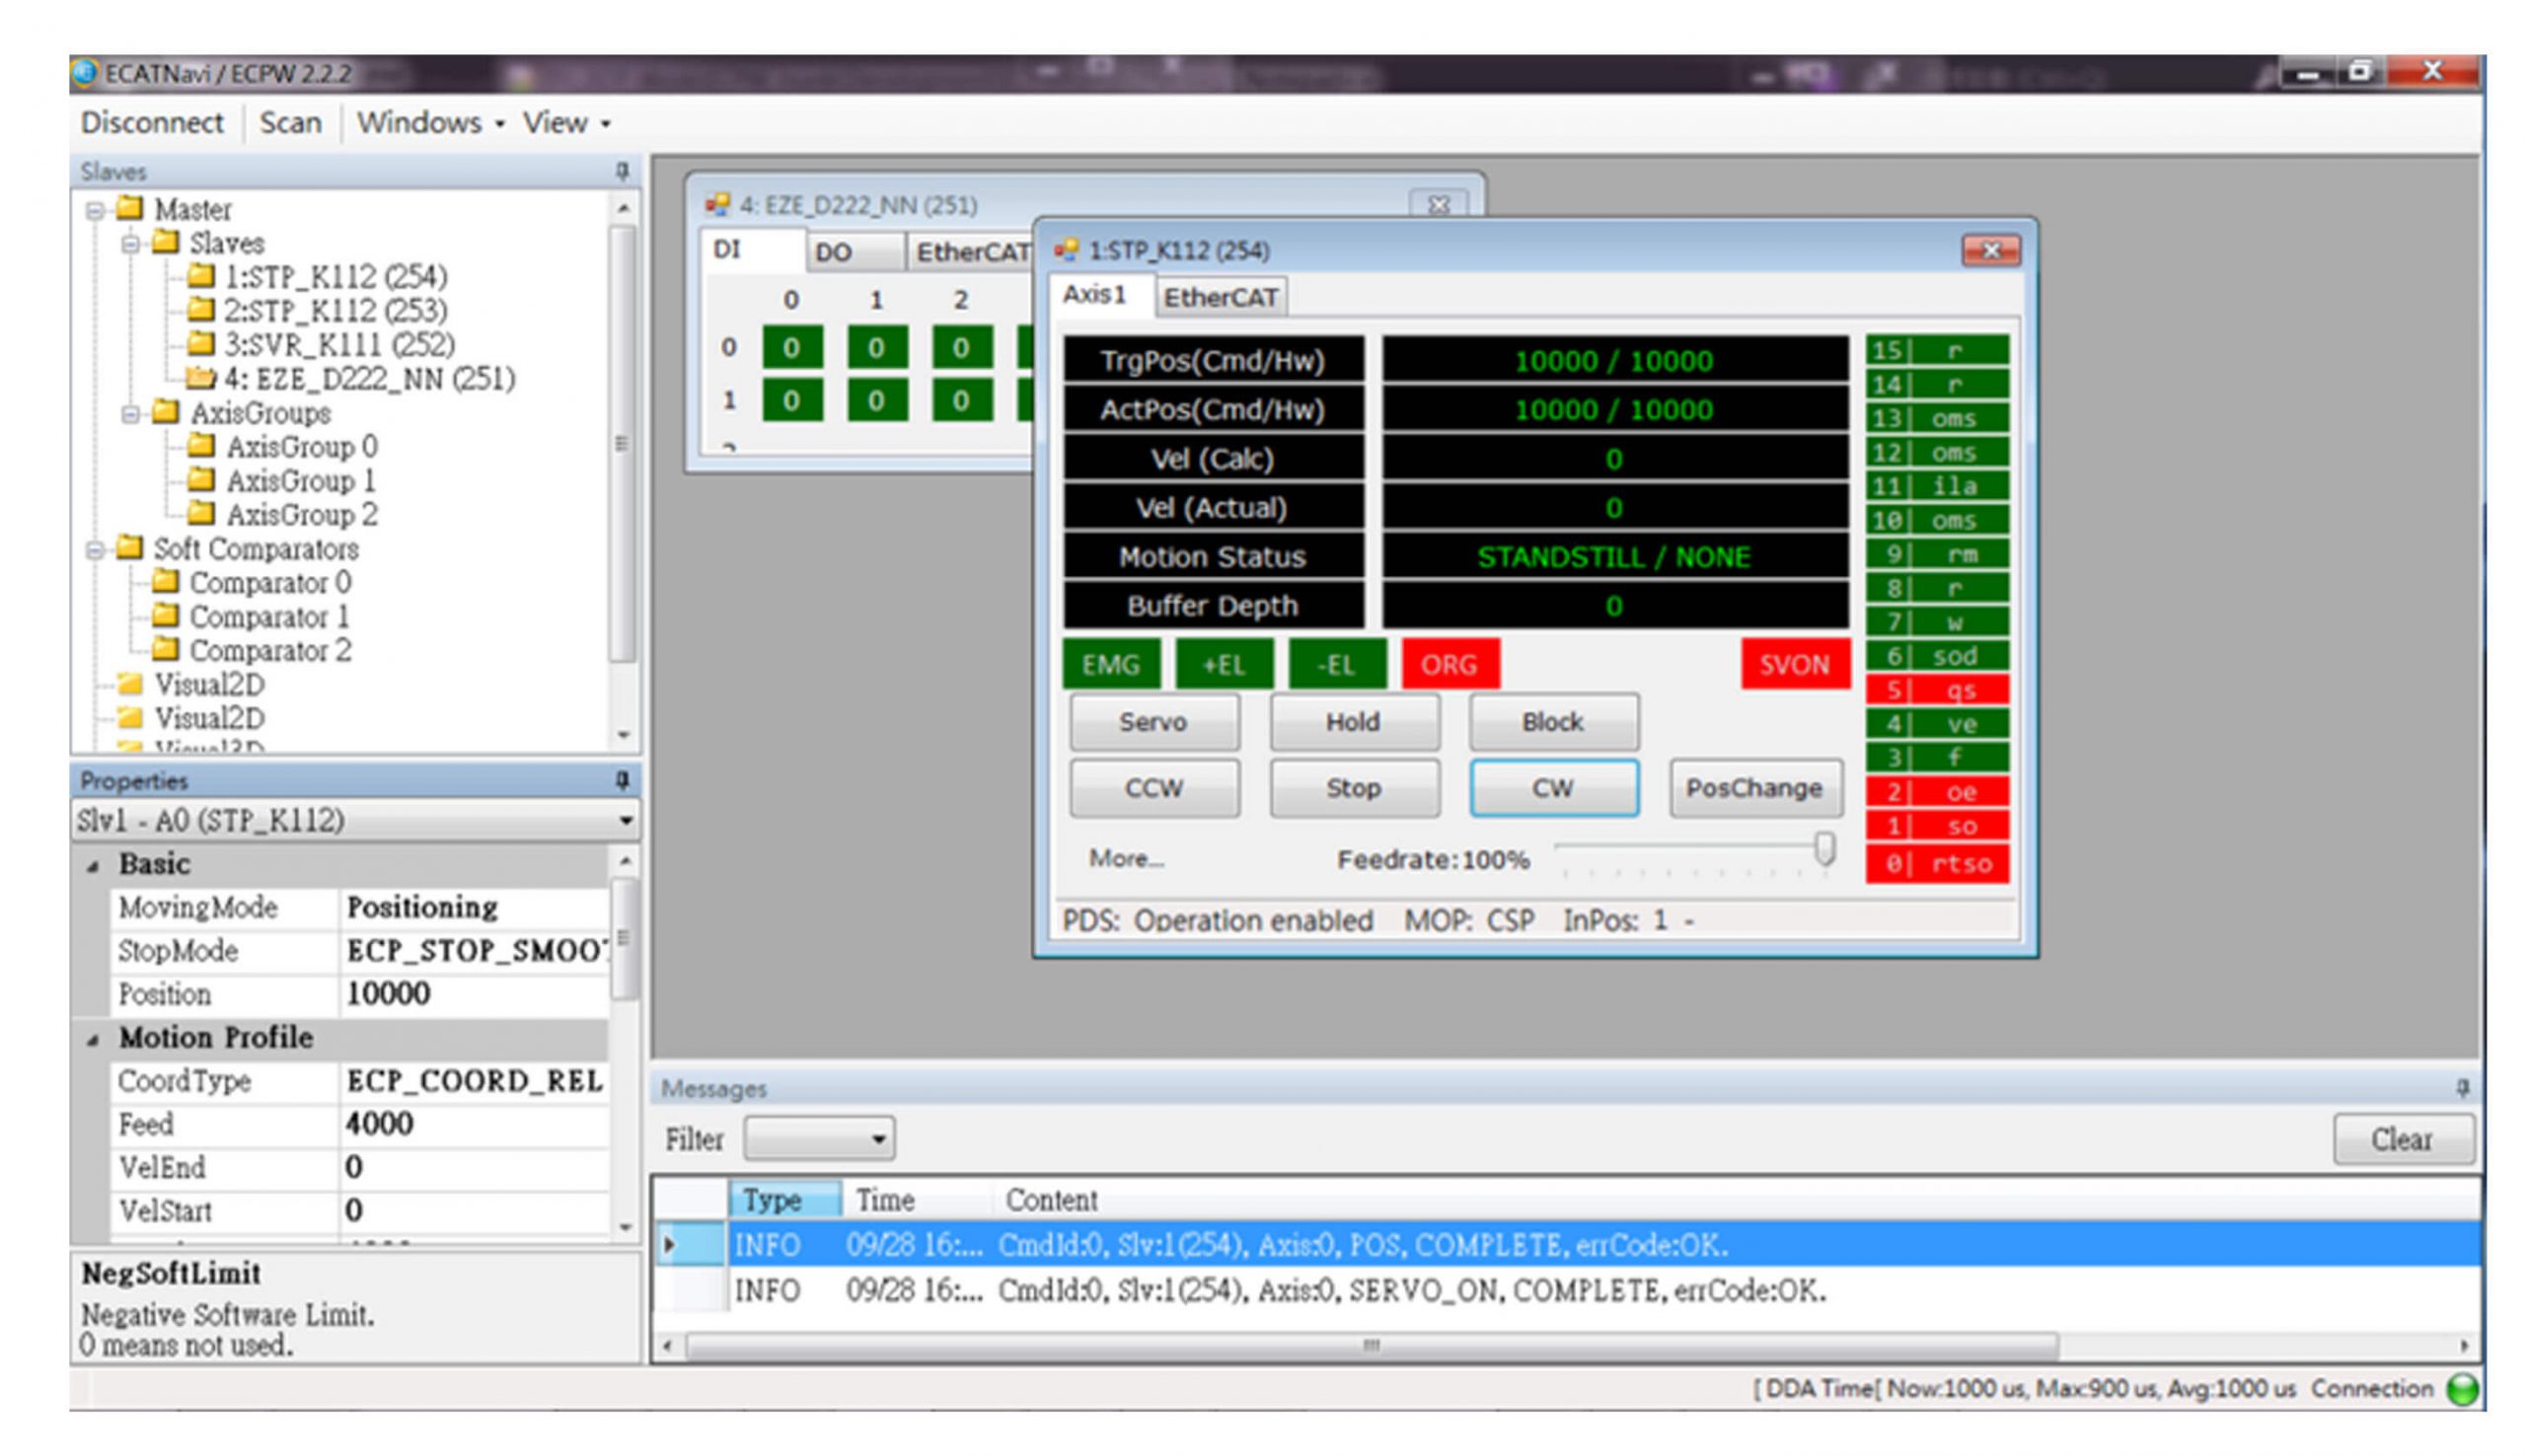Click the Clear messages button
Viewport: 2526px width, 1456px height.
pos(2402,1139)
